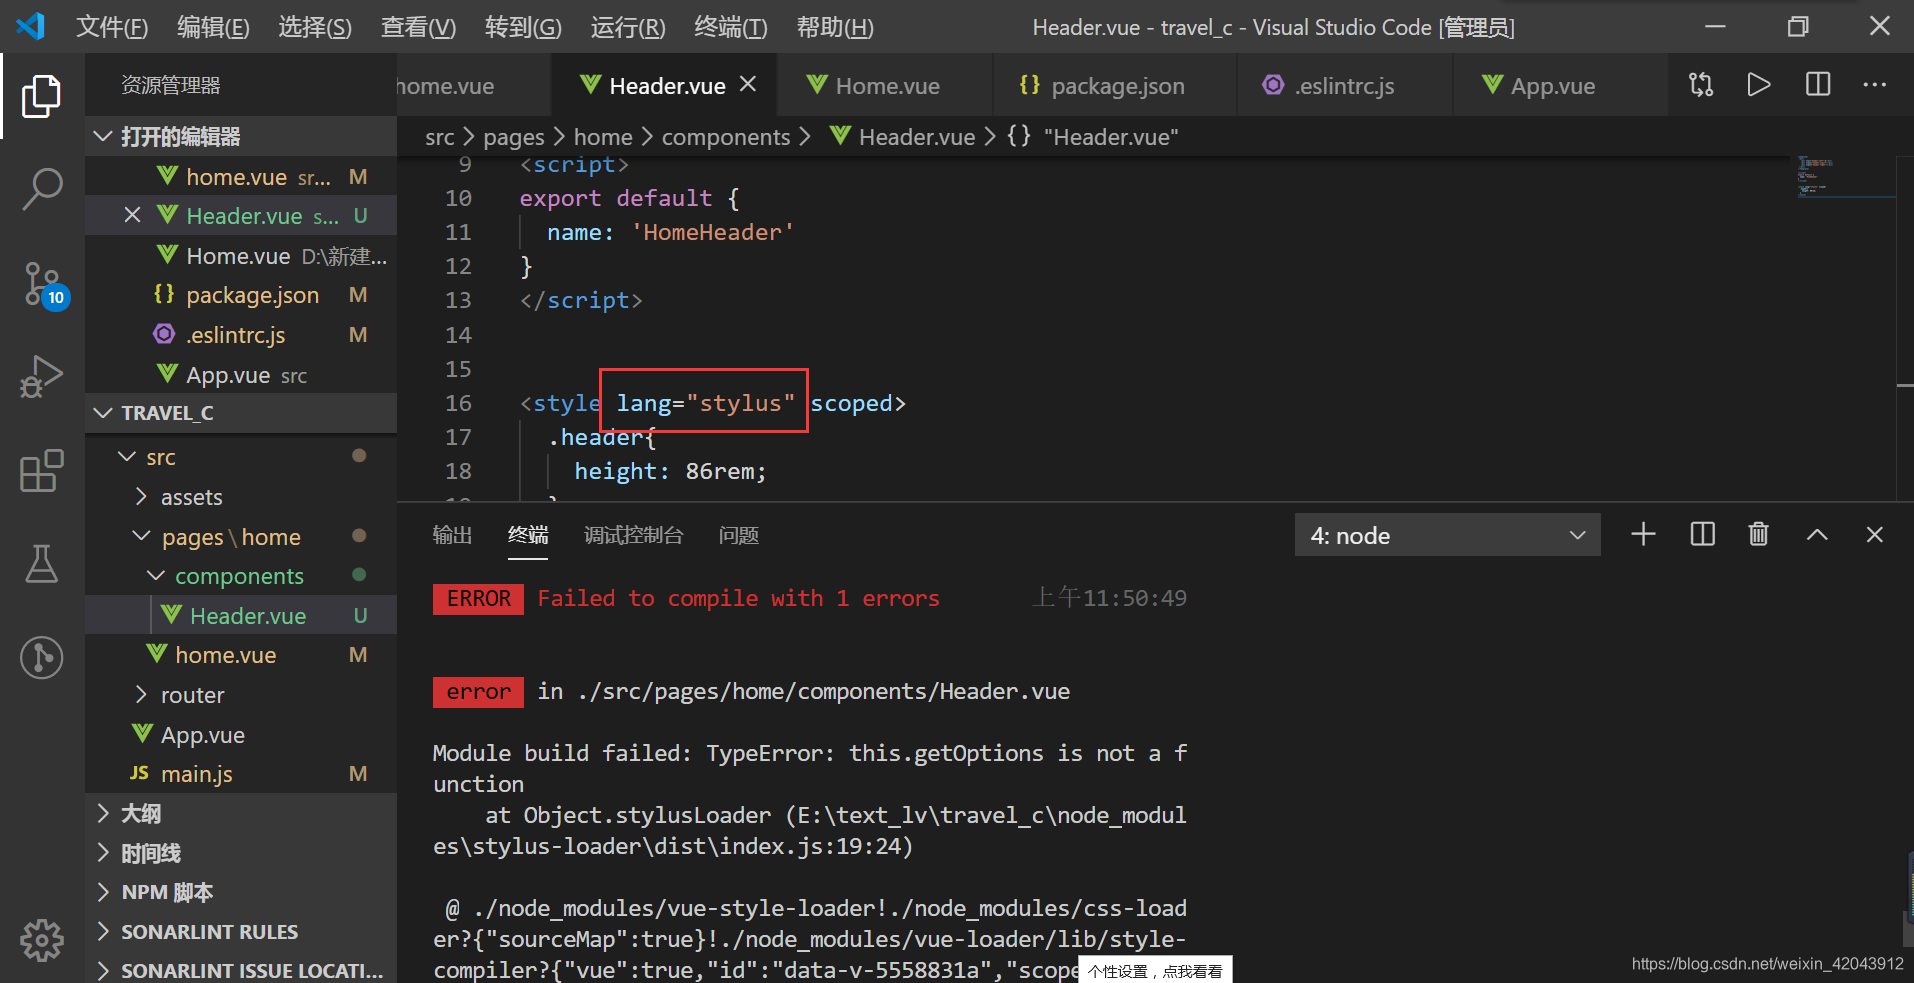The image size is (1914, 983).
Task: Open the 帮助(H) menu
Action: [x=835, y=27]
